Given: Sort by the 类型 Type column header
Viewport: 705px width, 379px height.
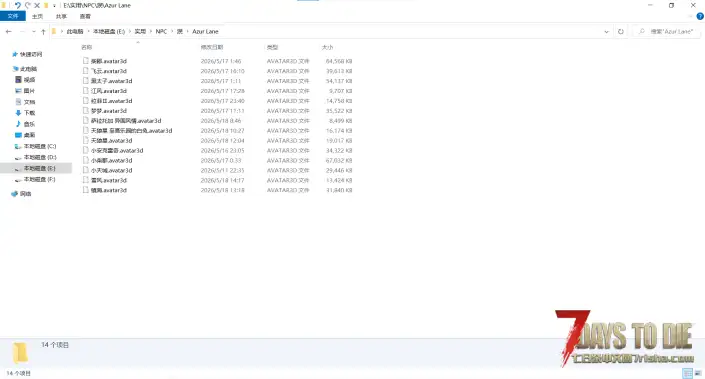Looking at the screenshot, I should tap(272, 47).
